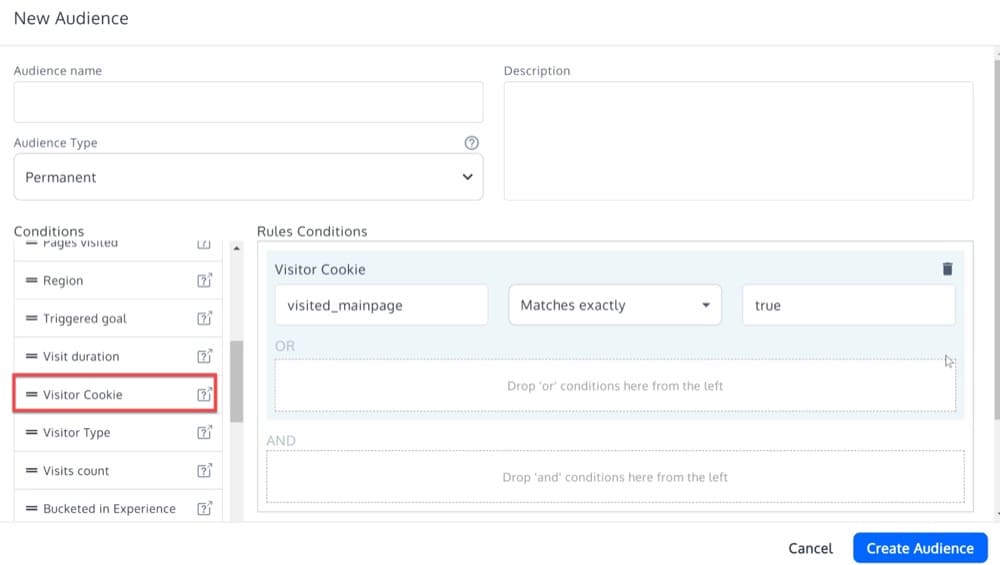The image size is (1000, 565).
Task: Open the Matches exactly operator dropdown
Action: tap(614, 305)
